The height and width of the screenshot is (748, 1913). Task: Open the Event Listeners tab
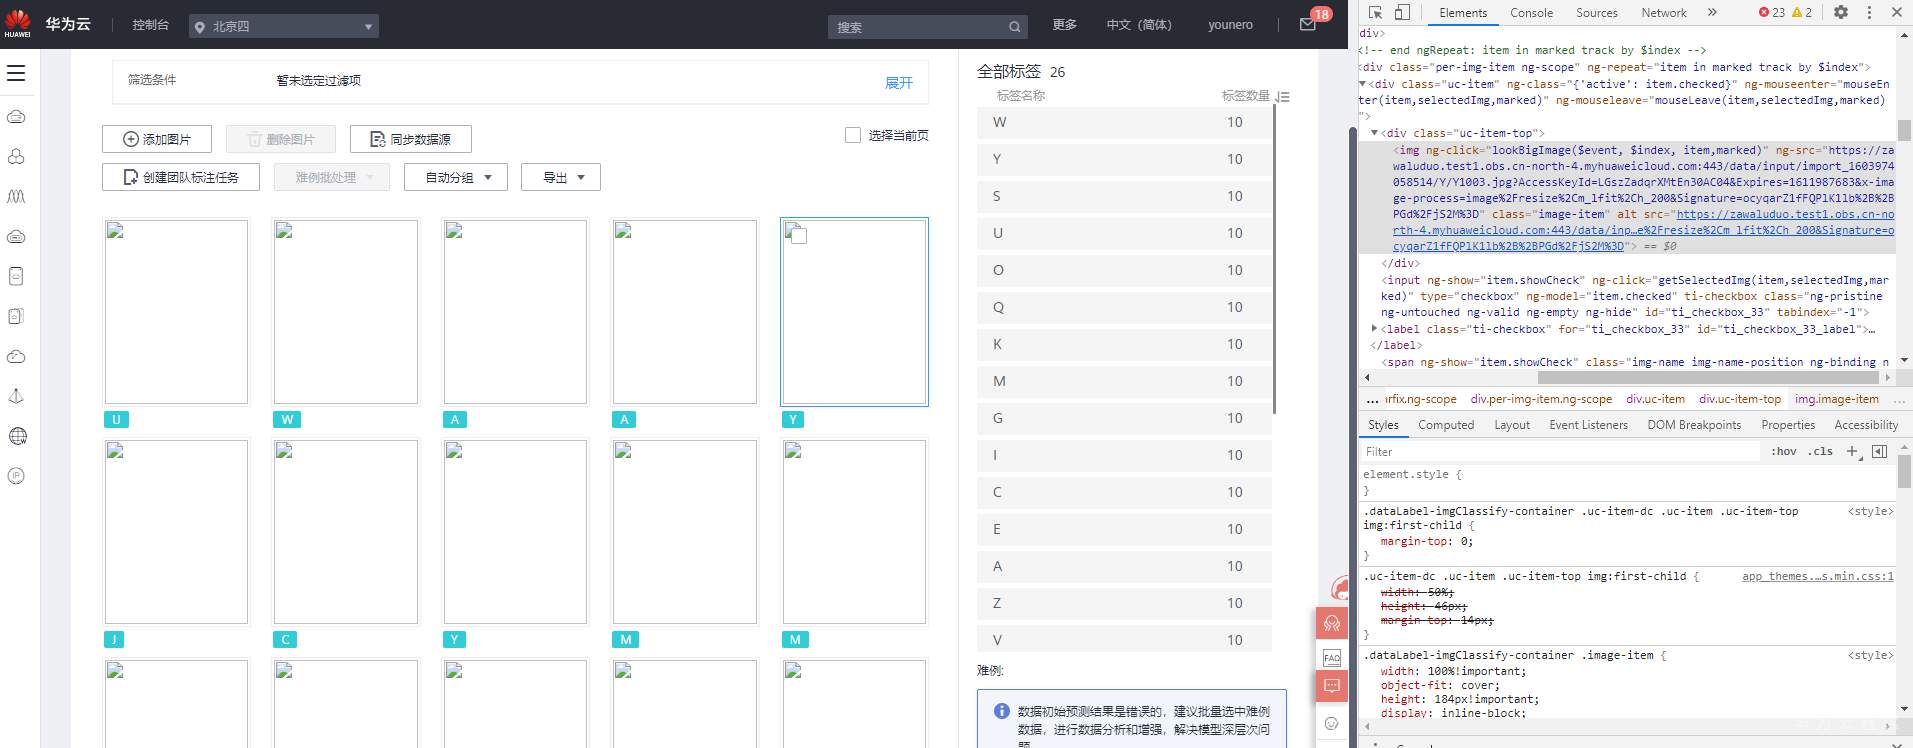click(1588, 425)
